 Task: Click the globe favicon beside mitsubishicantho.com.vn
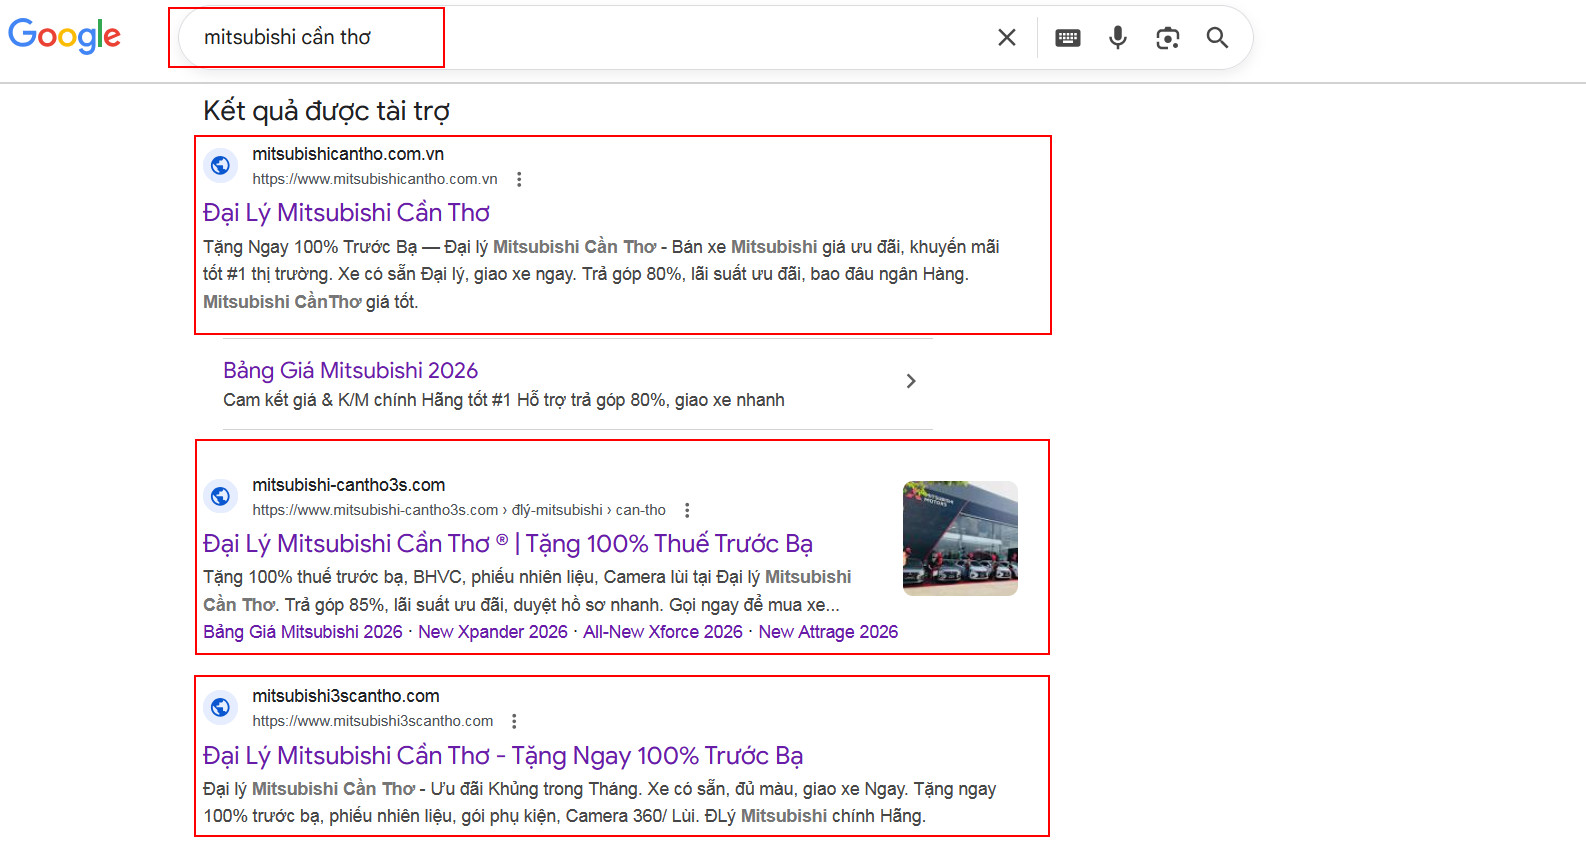tap(220, 166)
